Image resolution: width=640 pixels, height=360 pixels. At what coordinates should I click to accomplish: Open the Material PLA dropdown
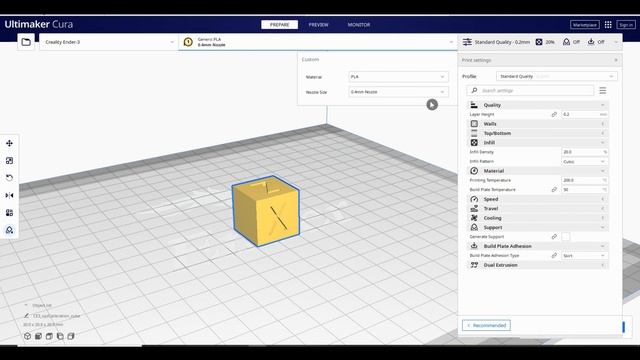click(398, 77)
